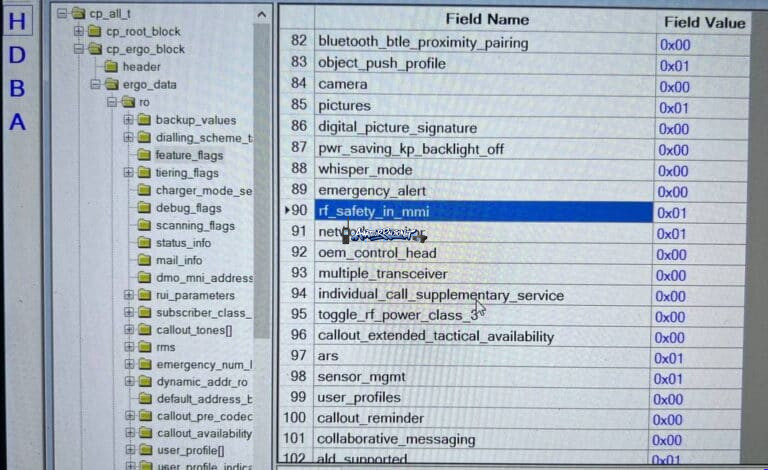Select the letter H sidebar icon
768x470 pixels.
[x=18, y=22]
